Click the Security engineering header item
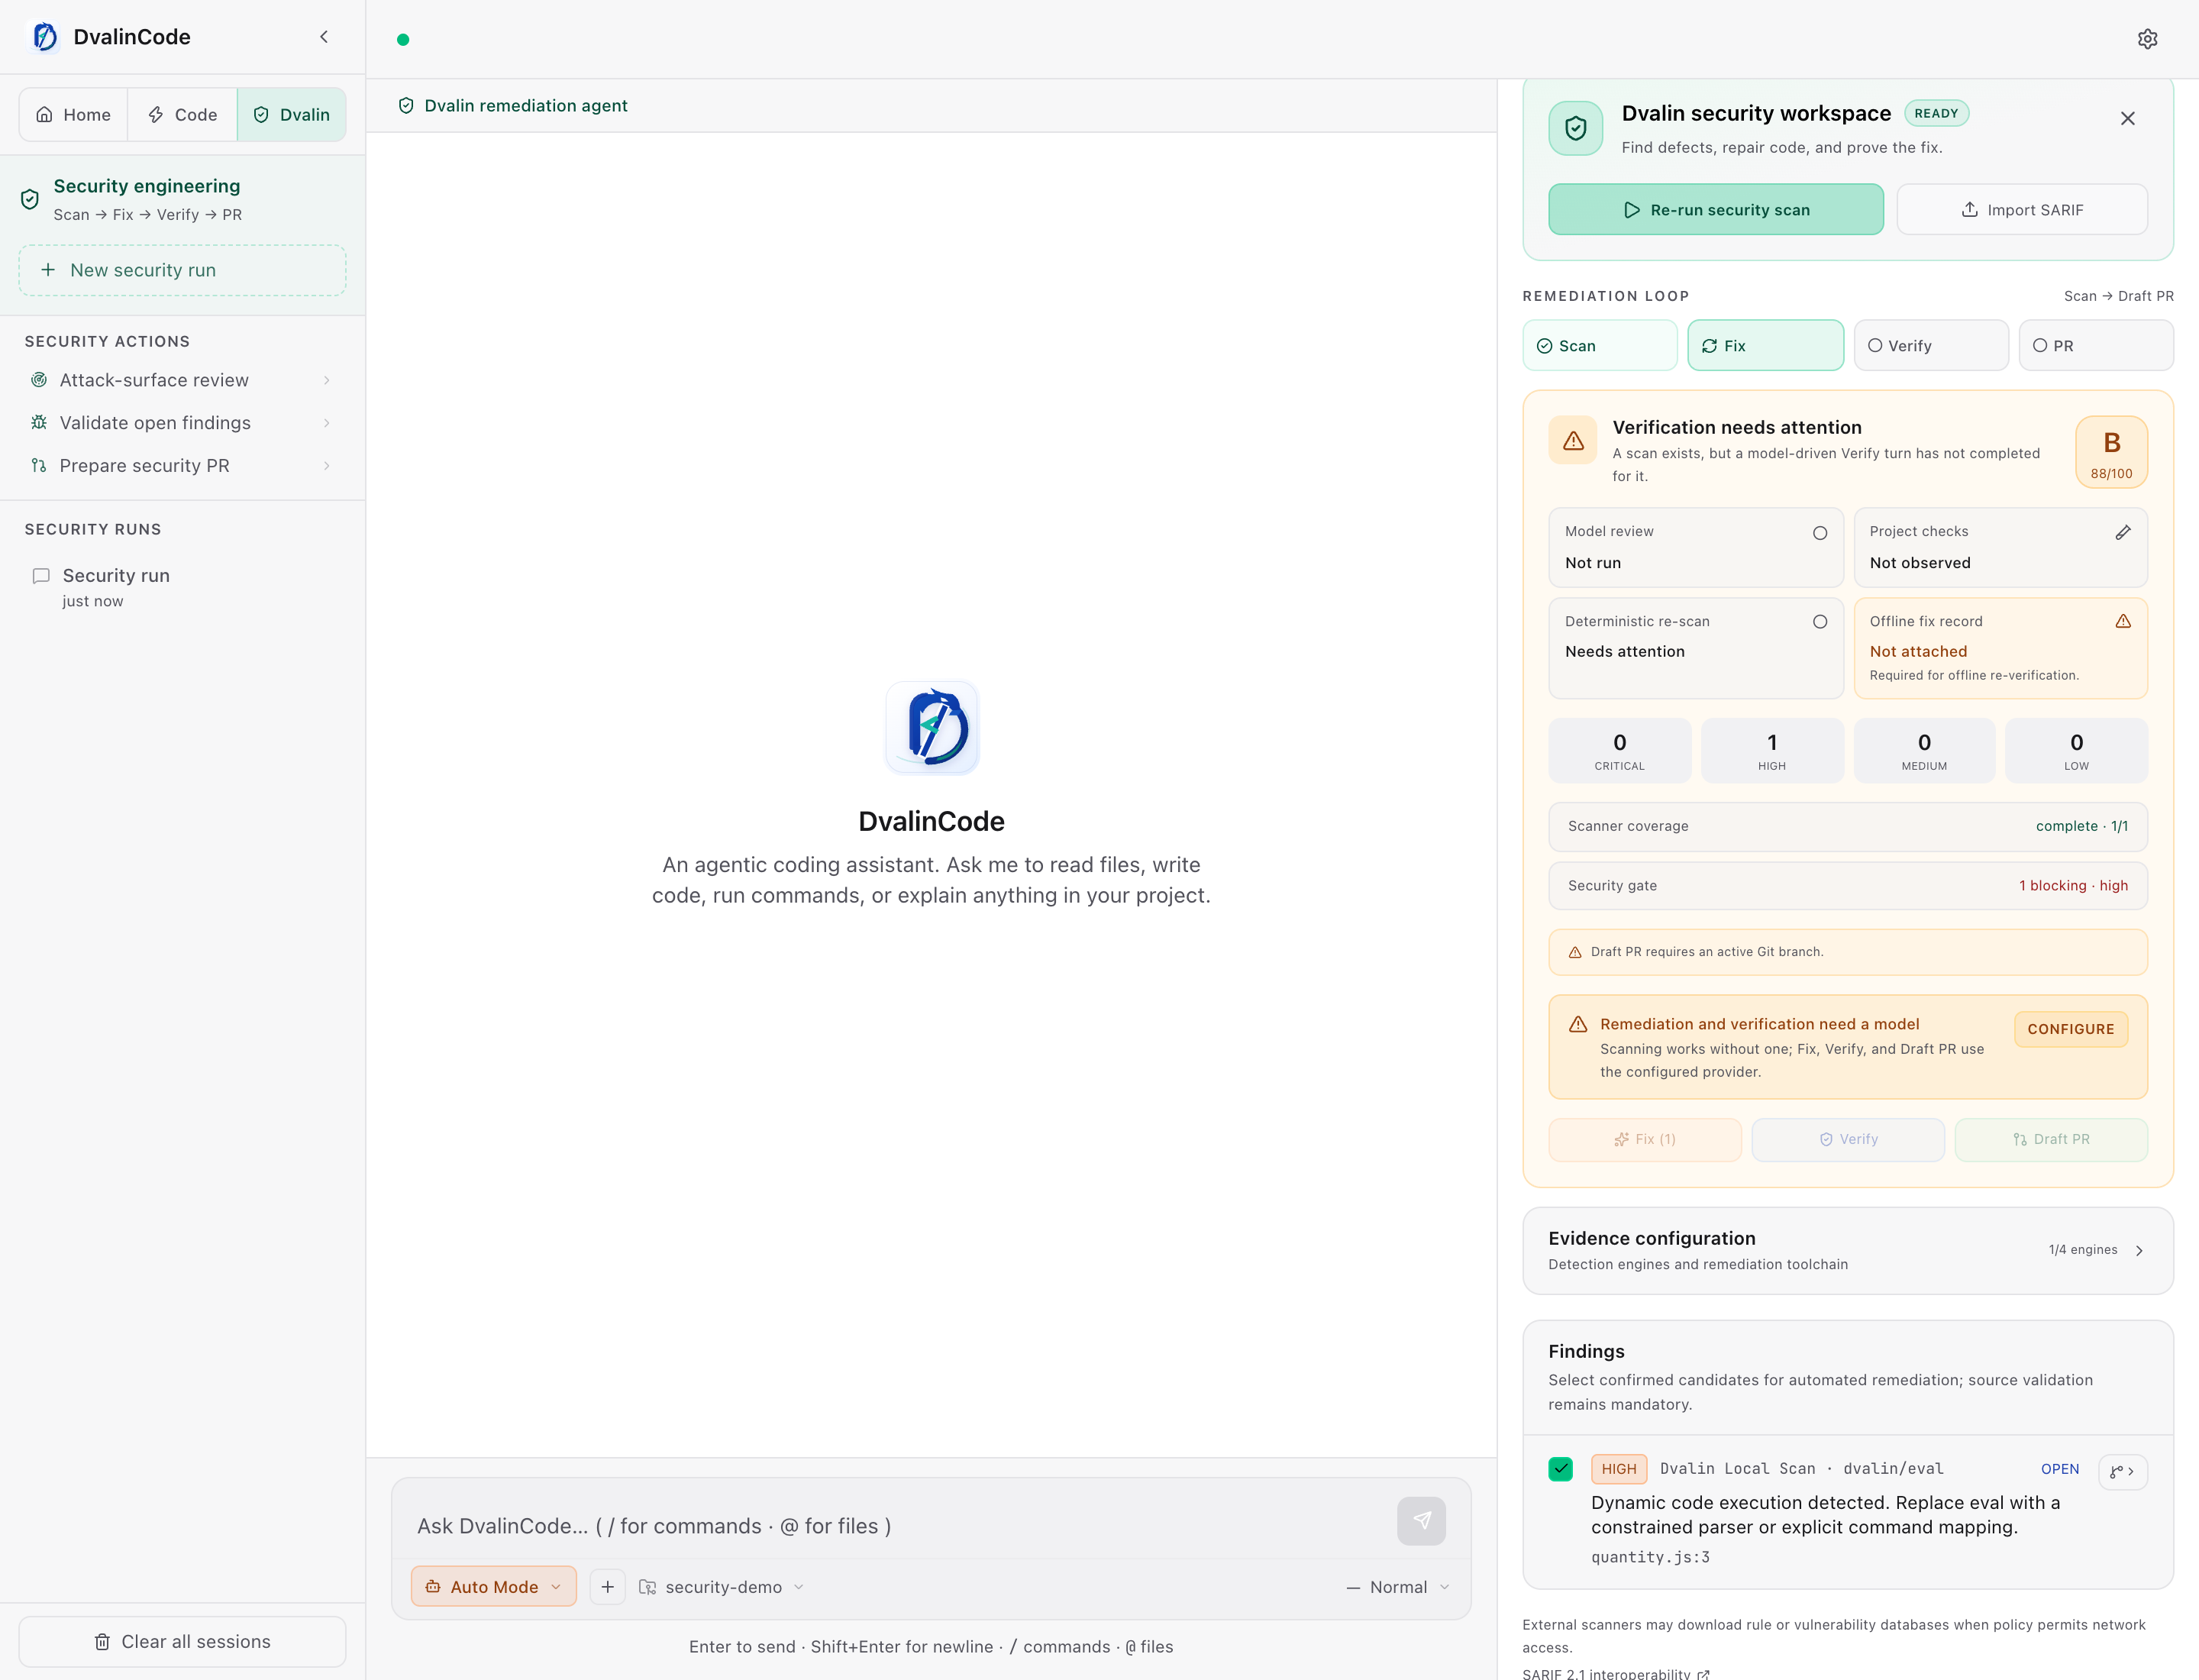 pyautogui.click(x=183, y=199)
